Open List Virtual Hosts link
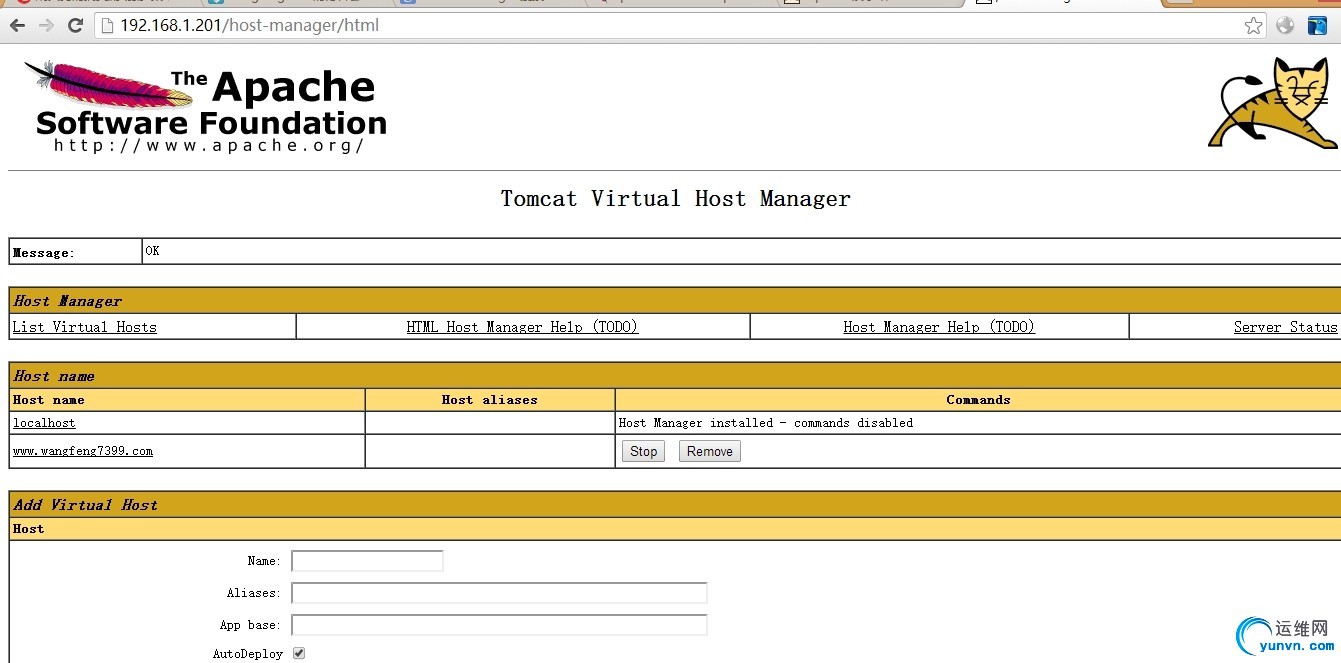Viewport: 1341px width, 663px height. coord(85,327)
